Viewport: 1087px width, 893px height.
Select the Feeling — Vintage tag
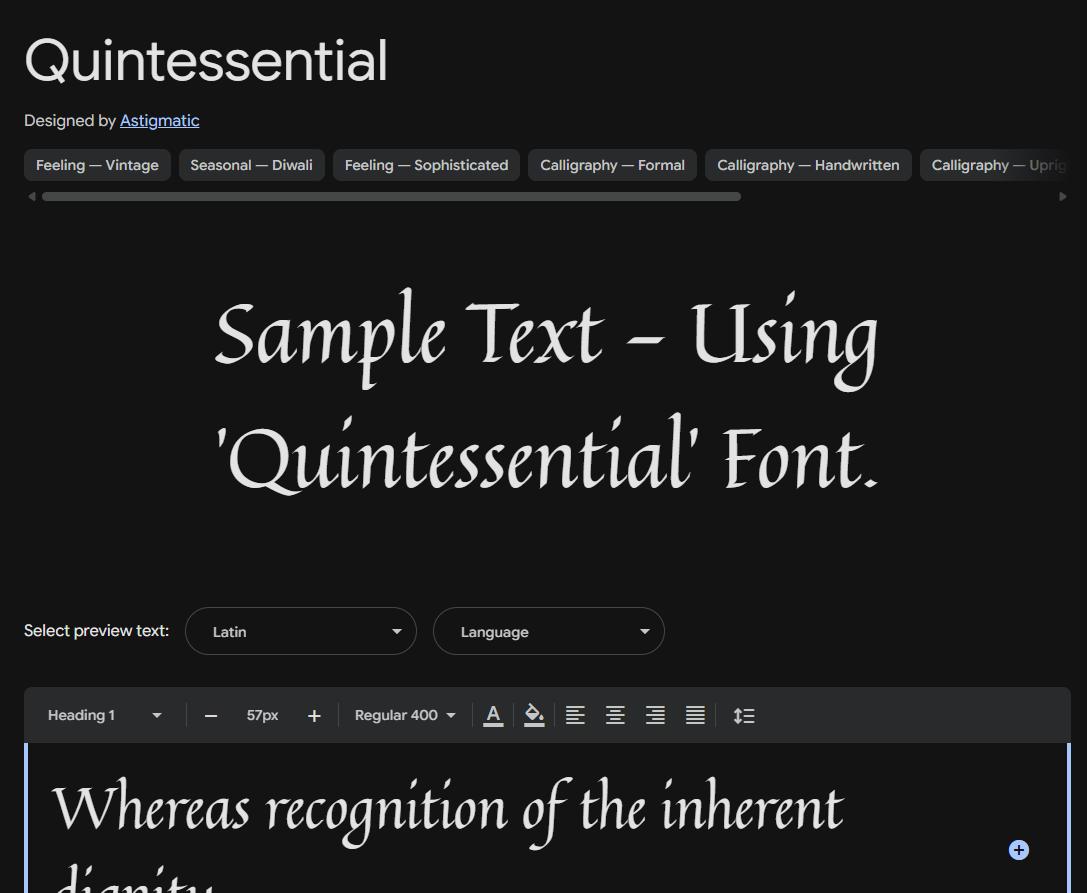[x=97, y=165]
